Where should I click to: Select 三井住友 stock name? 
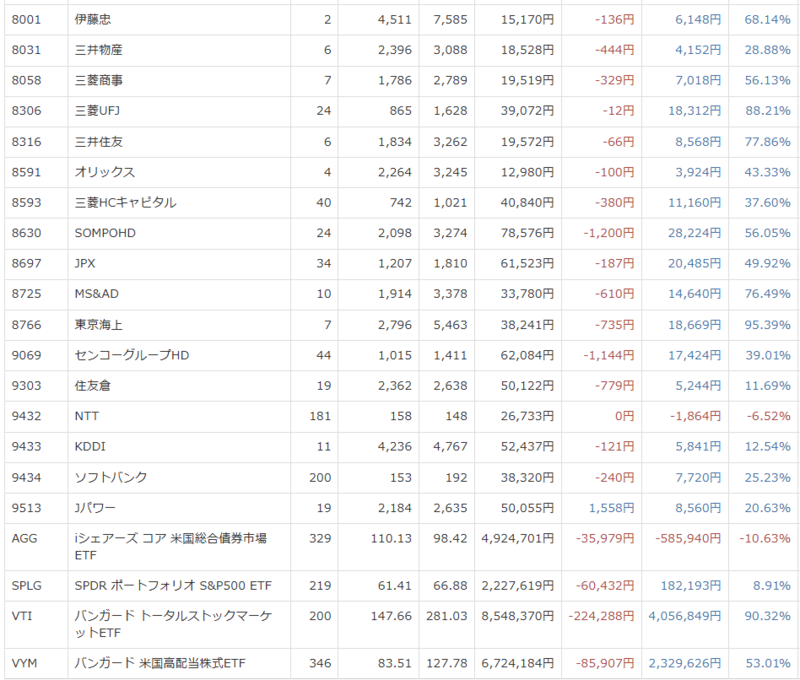(x=98, y=142)
